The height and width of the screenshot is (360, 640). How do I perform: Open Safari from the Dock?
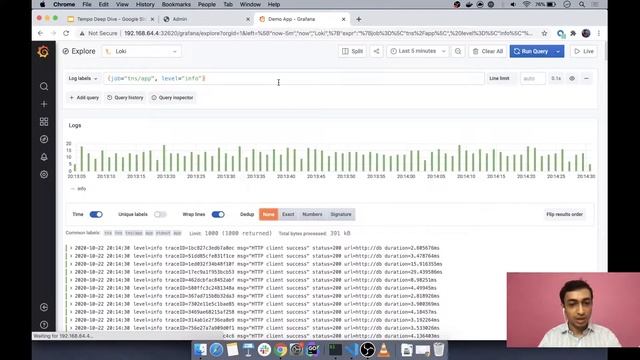coord(216,350)
